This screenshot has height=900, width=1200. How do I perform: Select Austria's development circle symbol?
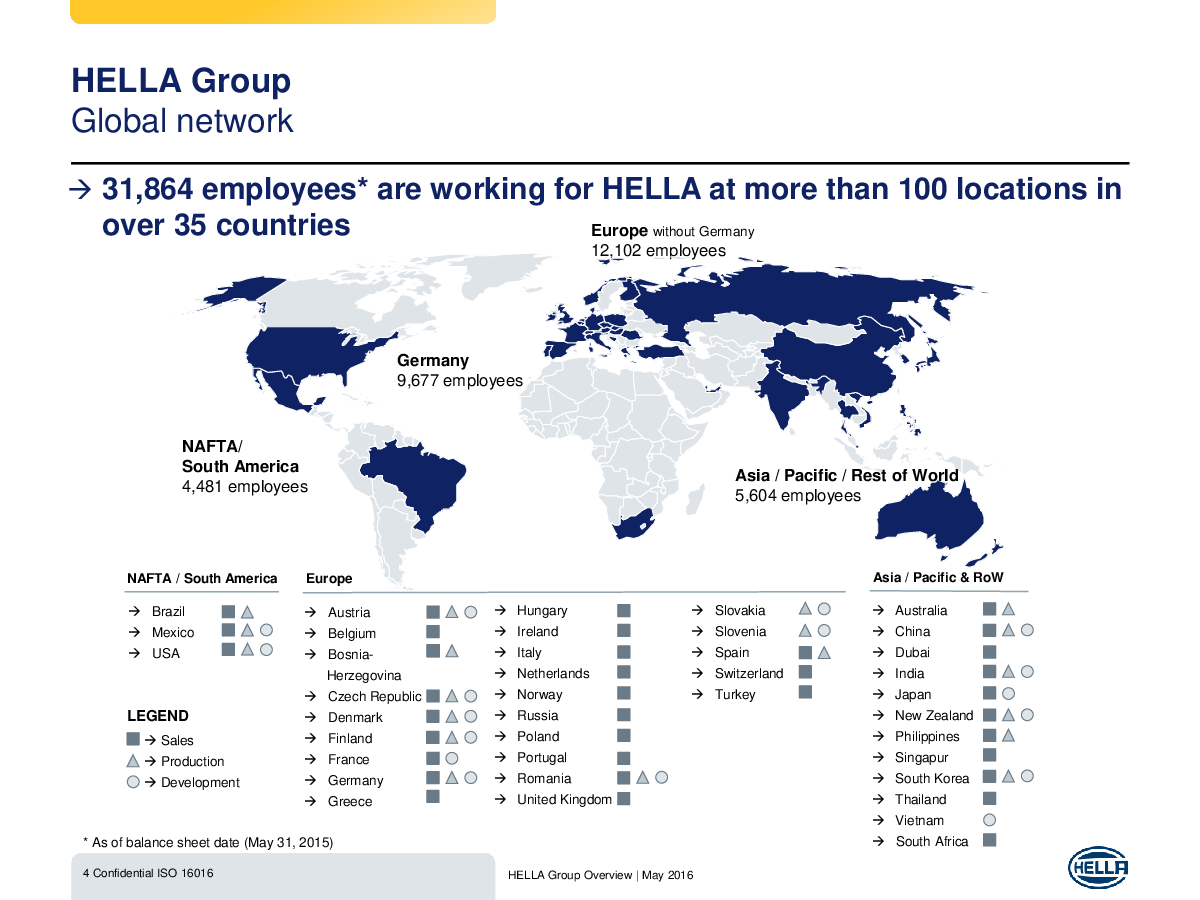471,611
